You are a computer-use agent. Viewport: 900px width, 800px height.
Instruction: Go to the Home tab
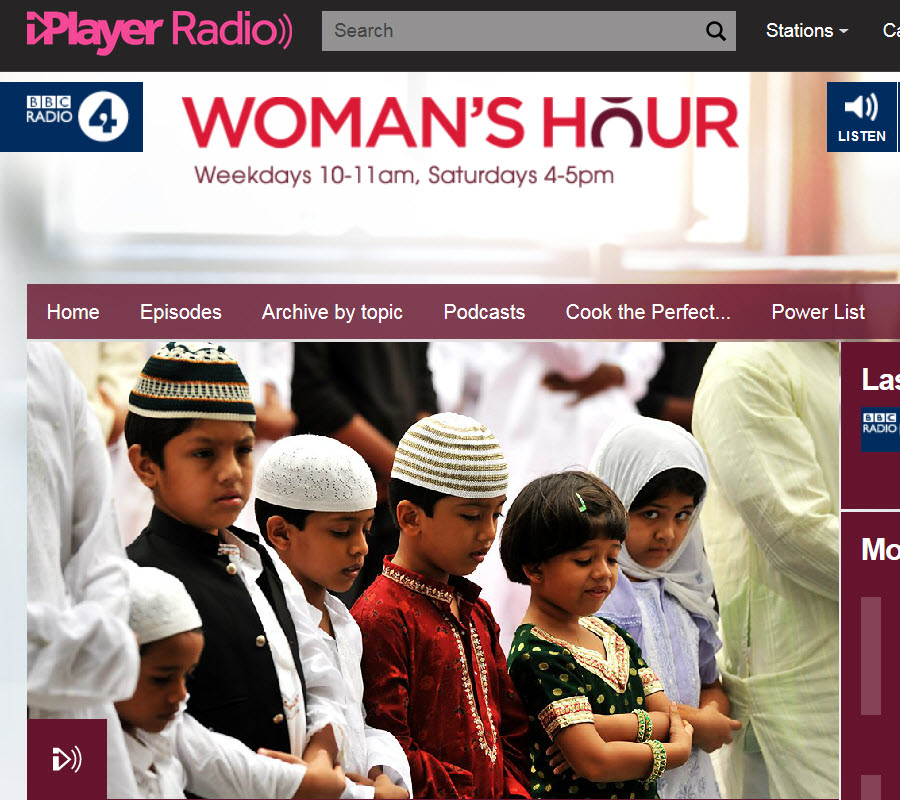[73, 312]
